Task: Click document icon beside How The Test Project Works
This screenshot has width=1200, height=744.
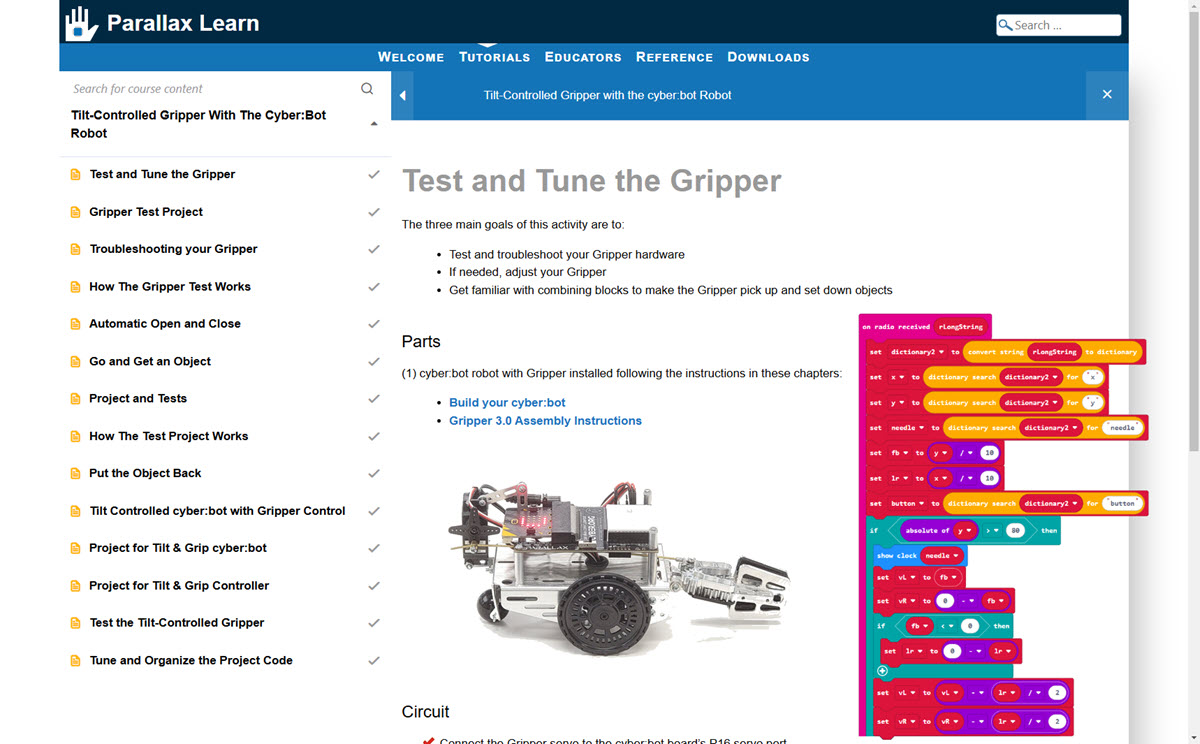Action: (75, 437)
